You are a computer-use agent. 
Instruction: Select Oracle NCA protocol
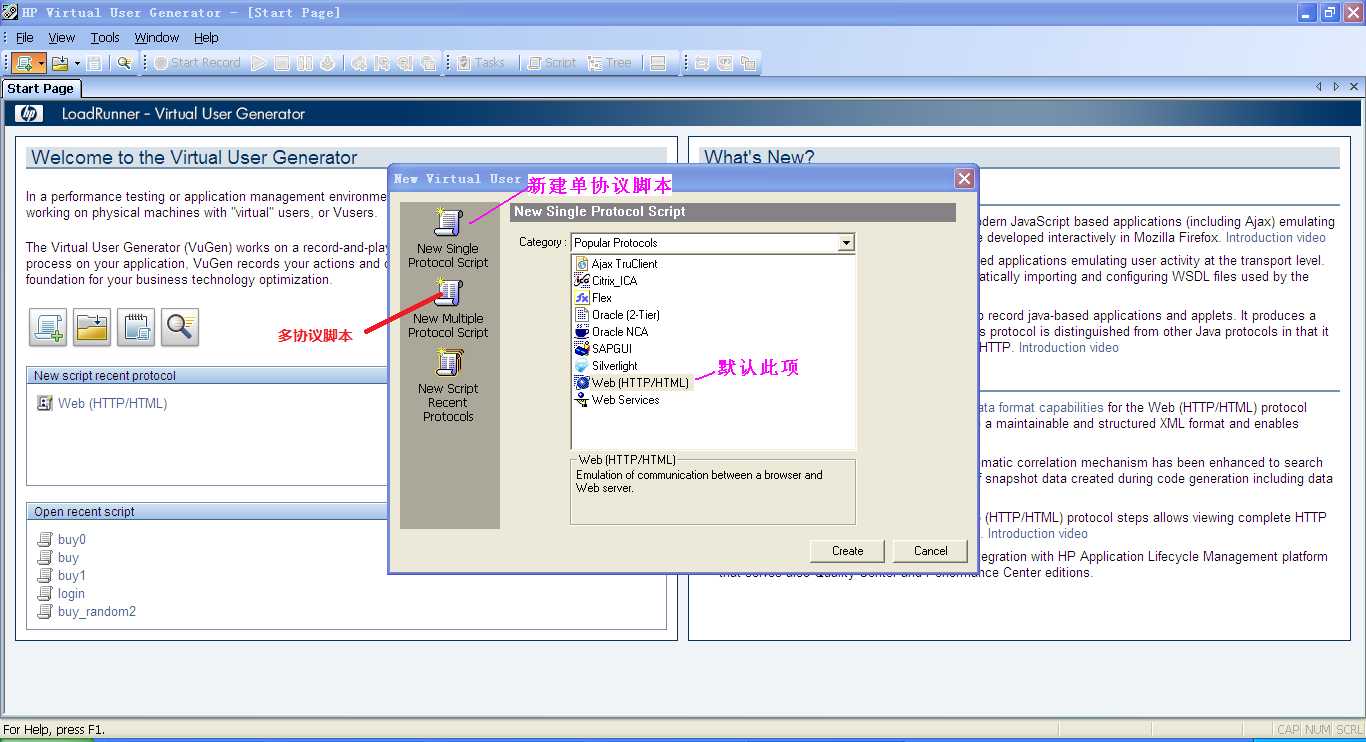pyautogui.click(x=613, y=332)
